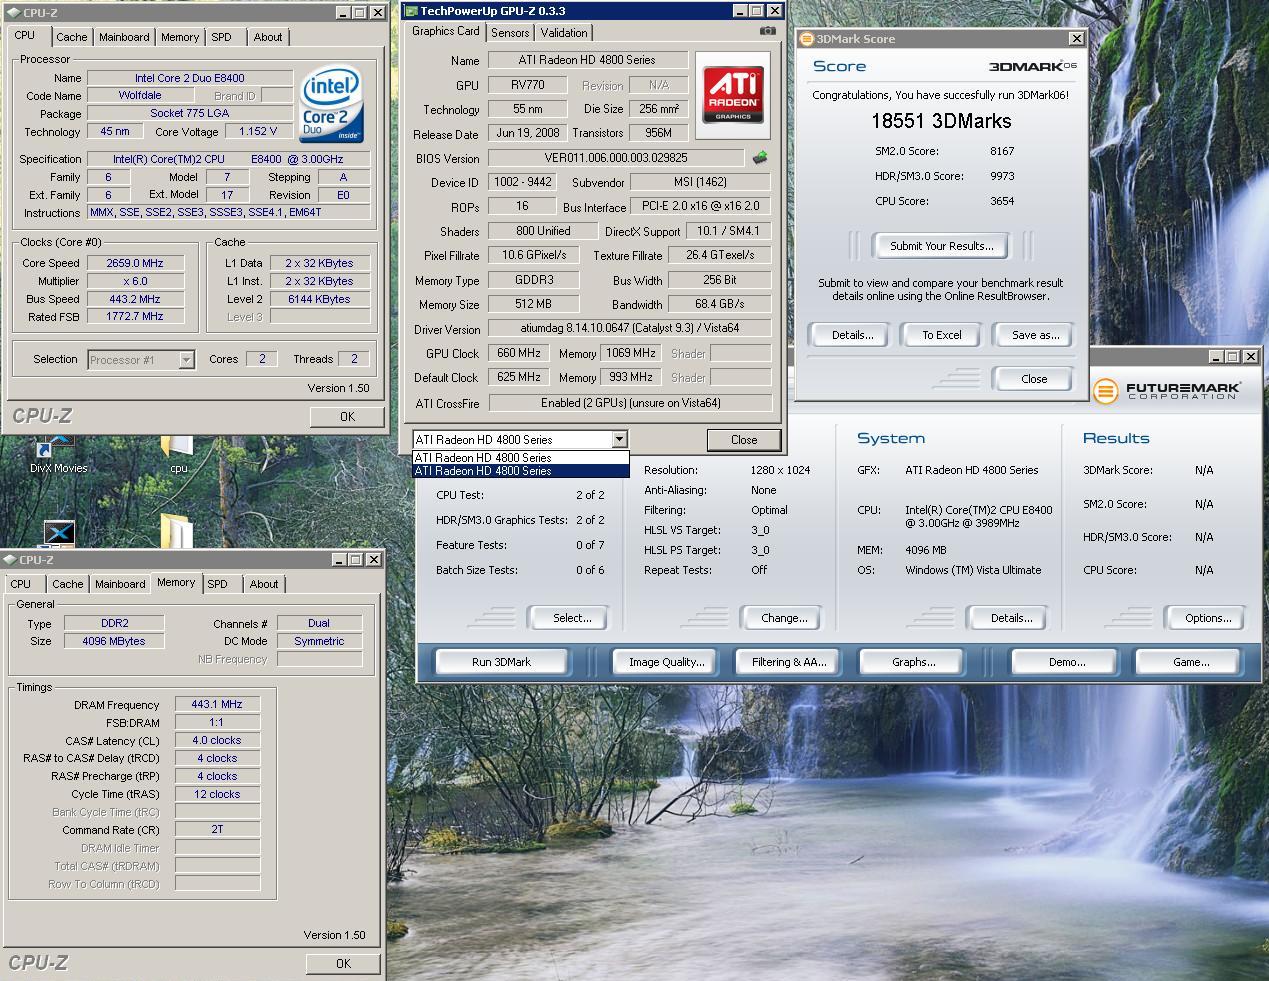Click Change button under settings

pyautogui.click(x=784, y=618)
